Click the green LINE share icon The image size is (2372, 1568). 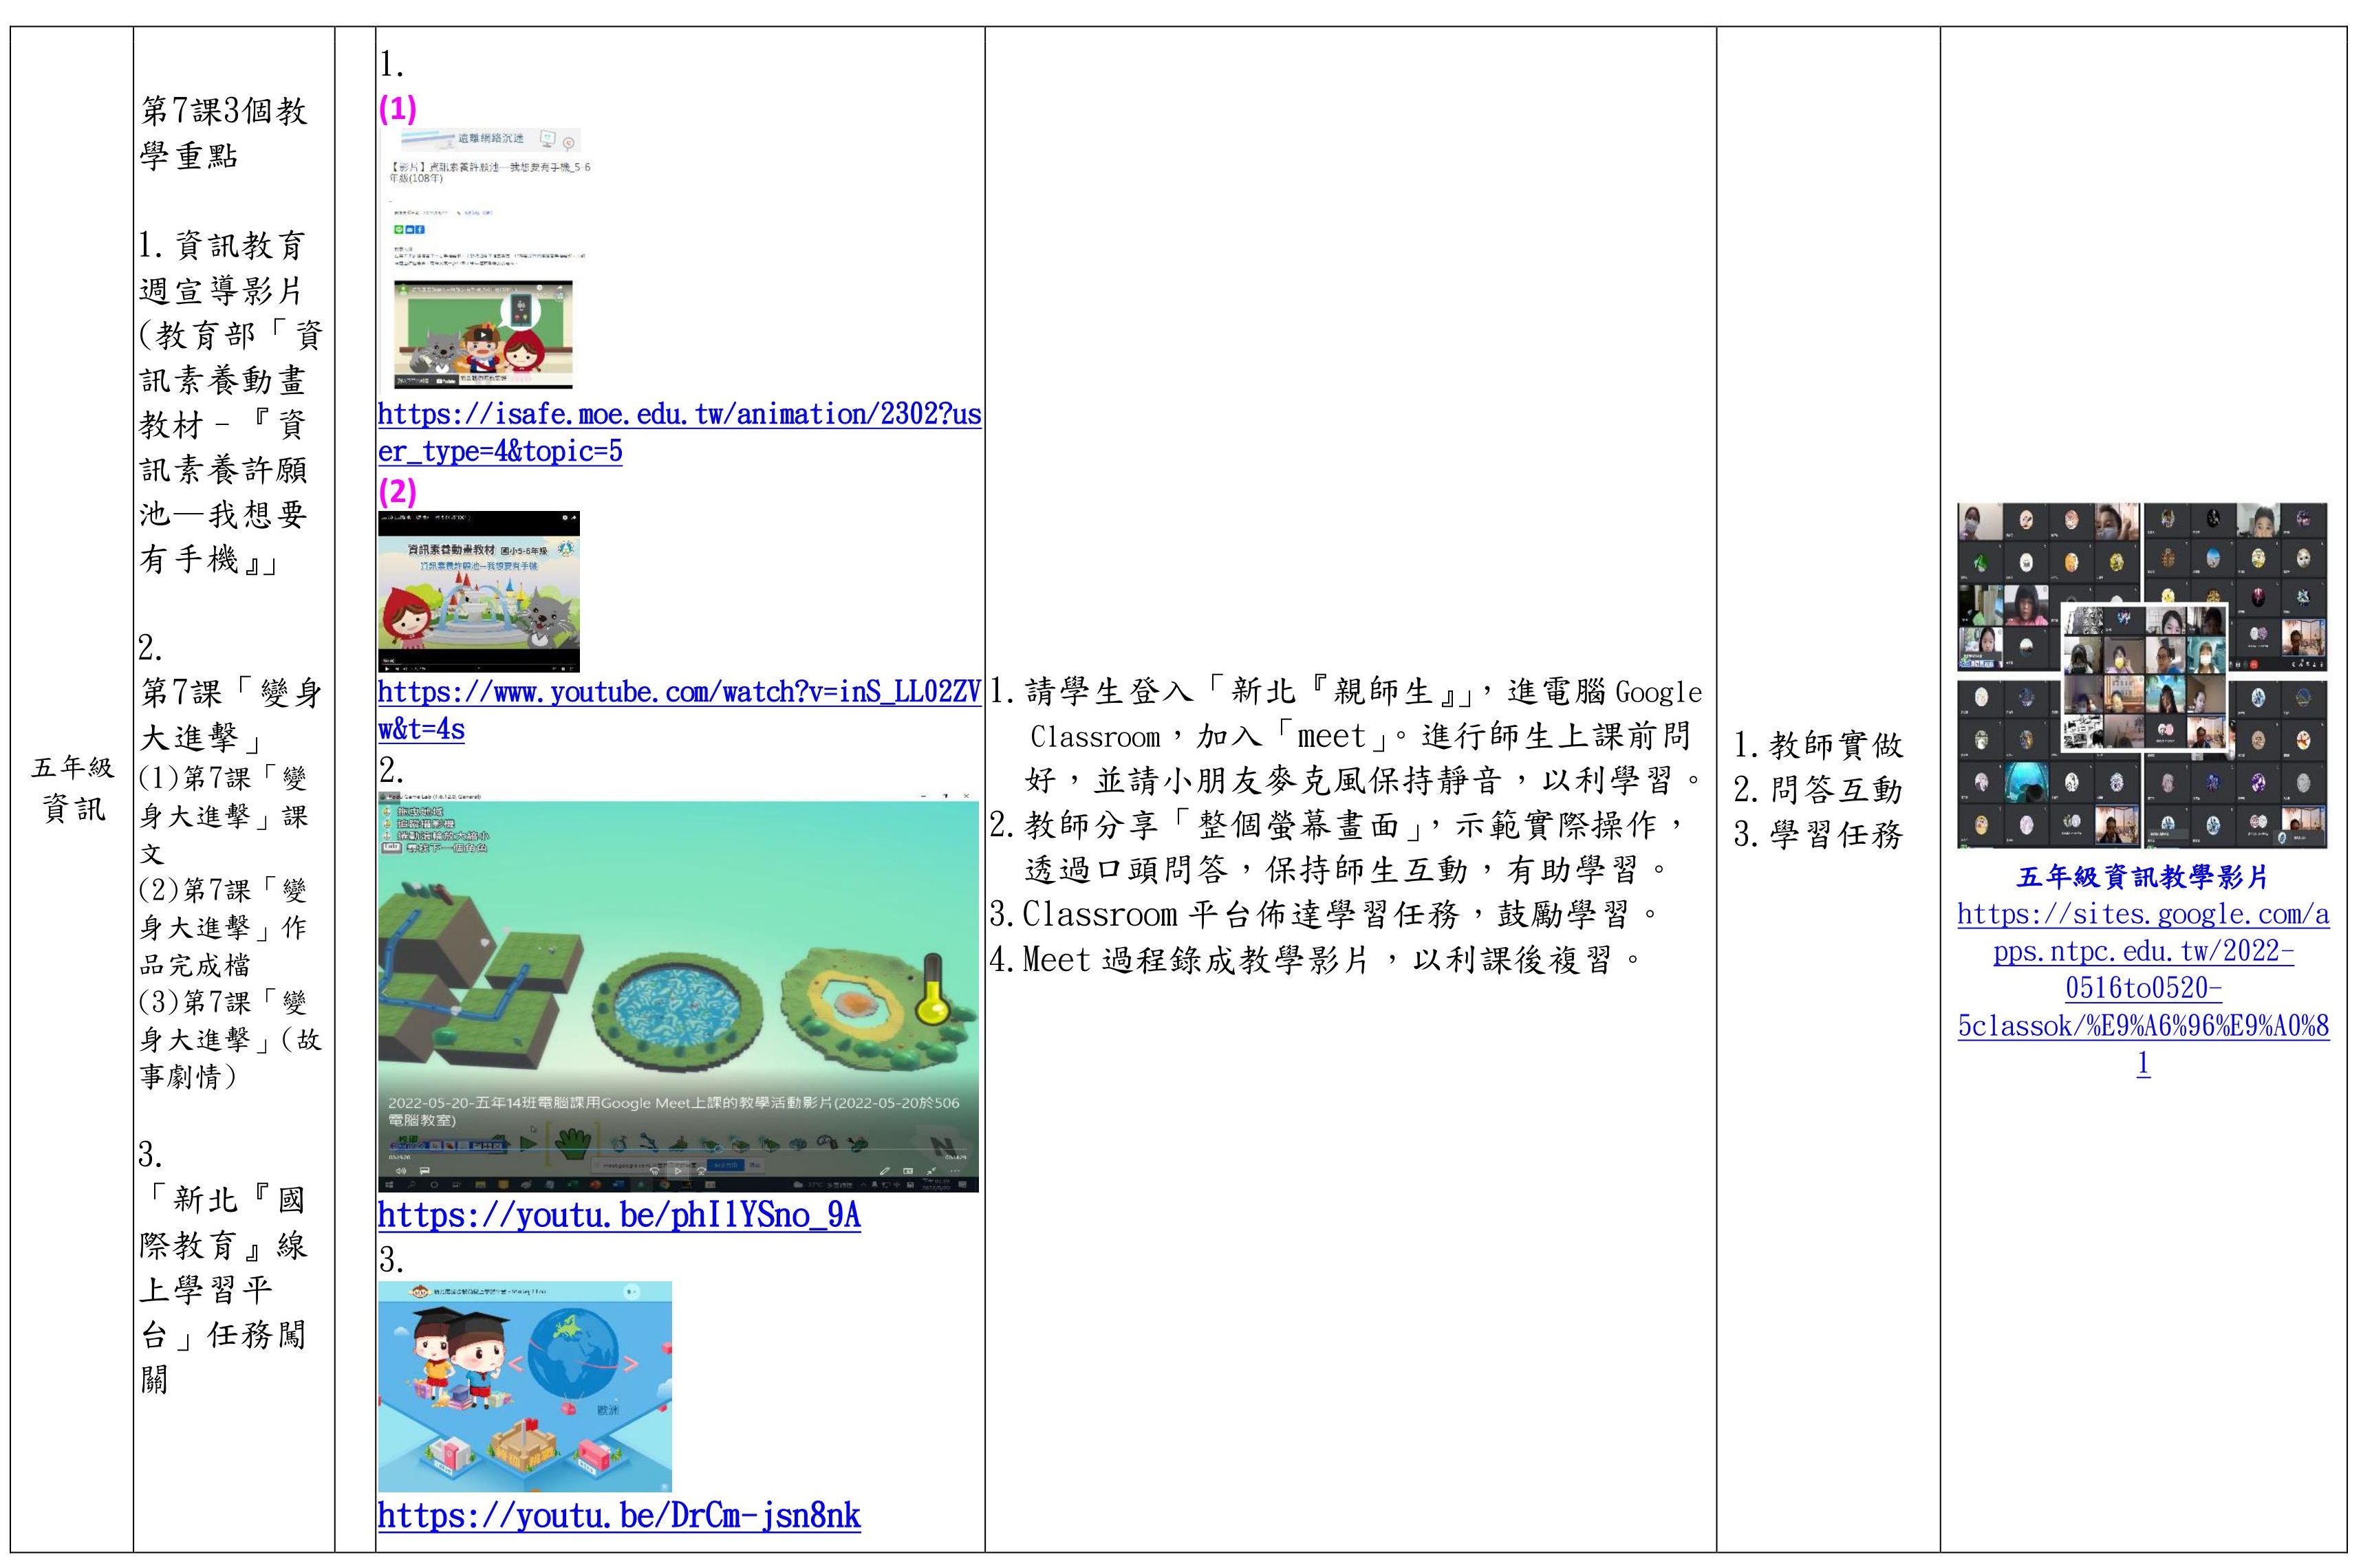coord(398,229)
